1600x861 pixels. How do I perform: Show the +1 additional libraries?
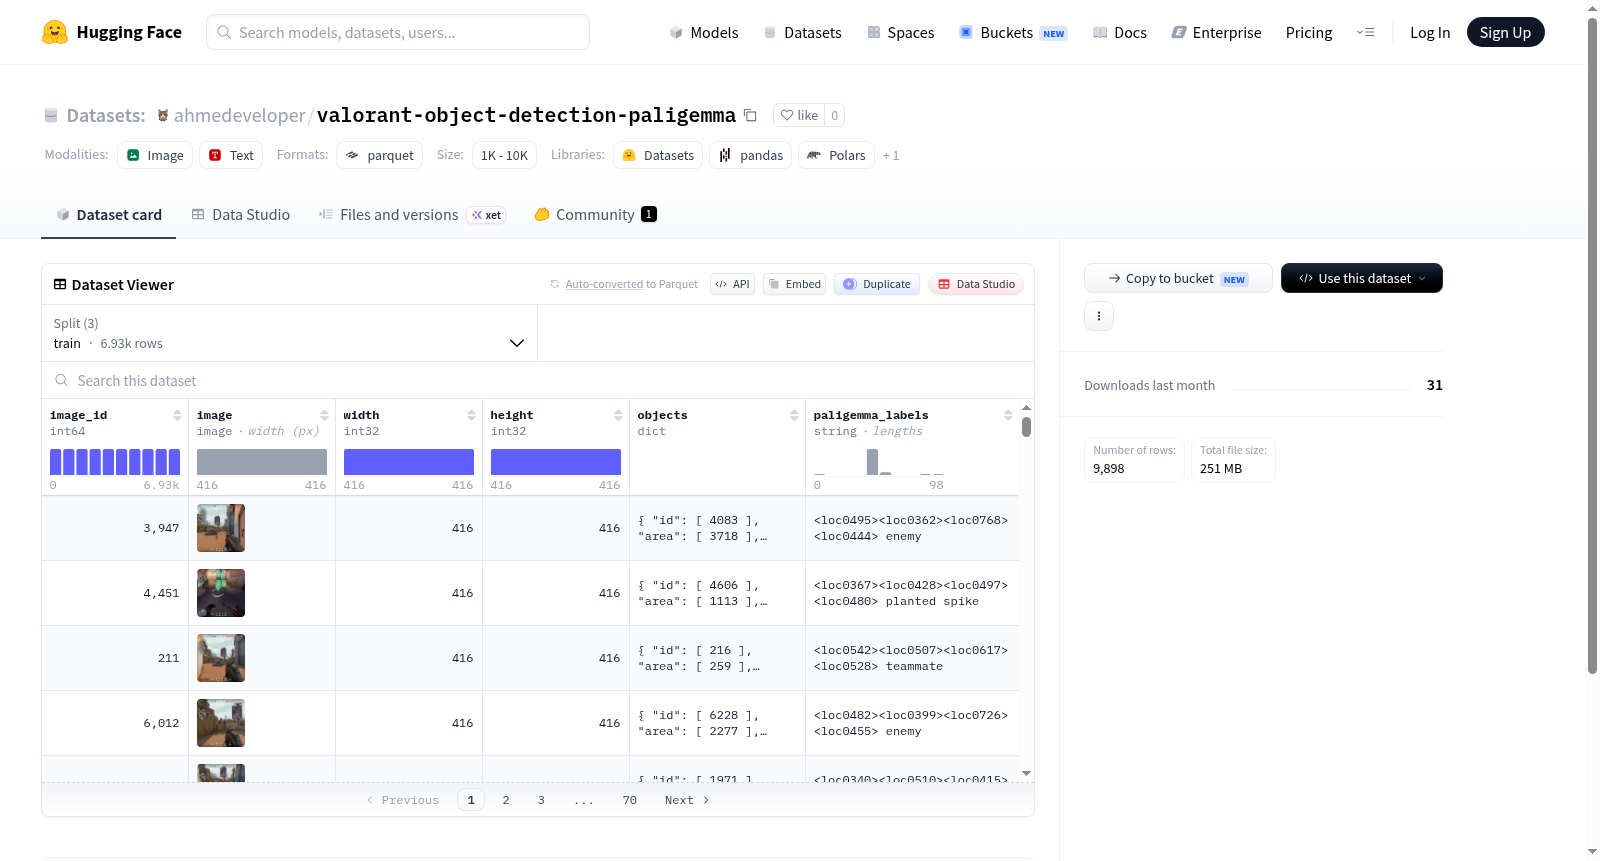pyautogui.click(x=891, y=155)
